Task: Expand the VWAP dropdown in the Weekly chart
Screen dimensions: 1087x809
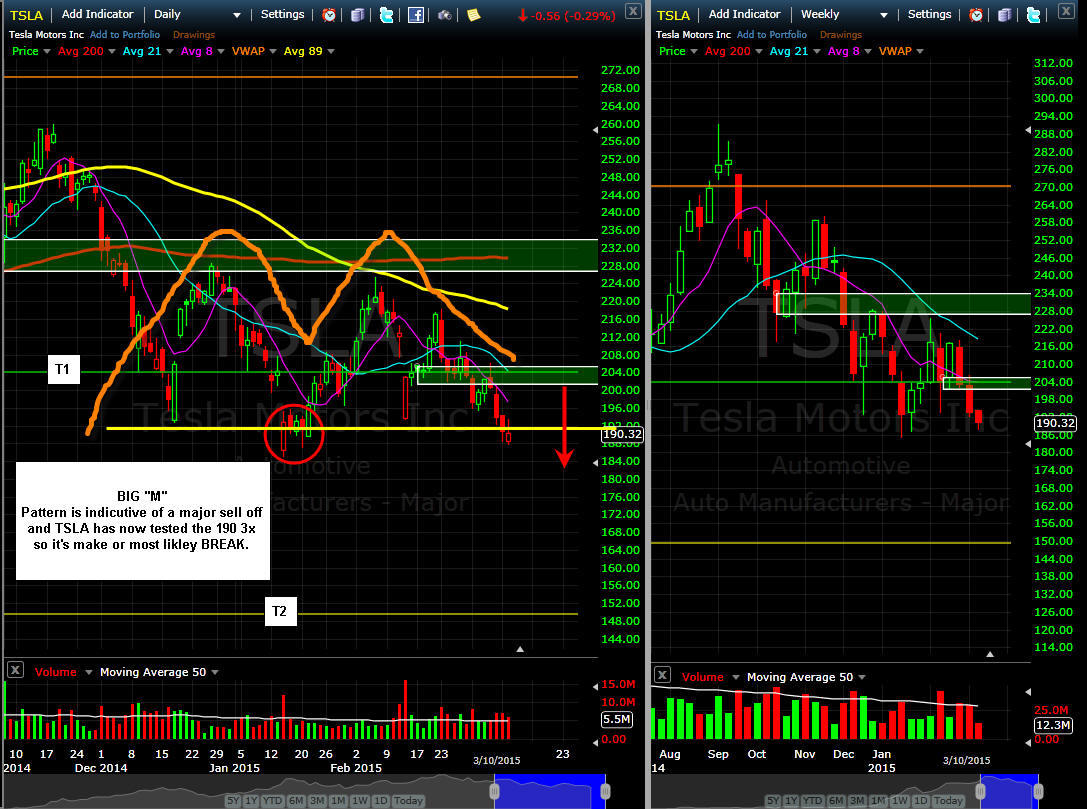Action: pyautogui.click(x=919, y=51)
